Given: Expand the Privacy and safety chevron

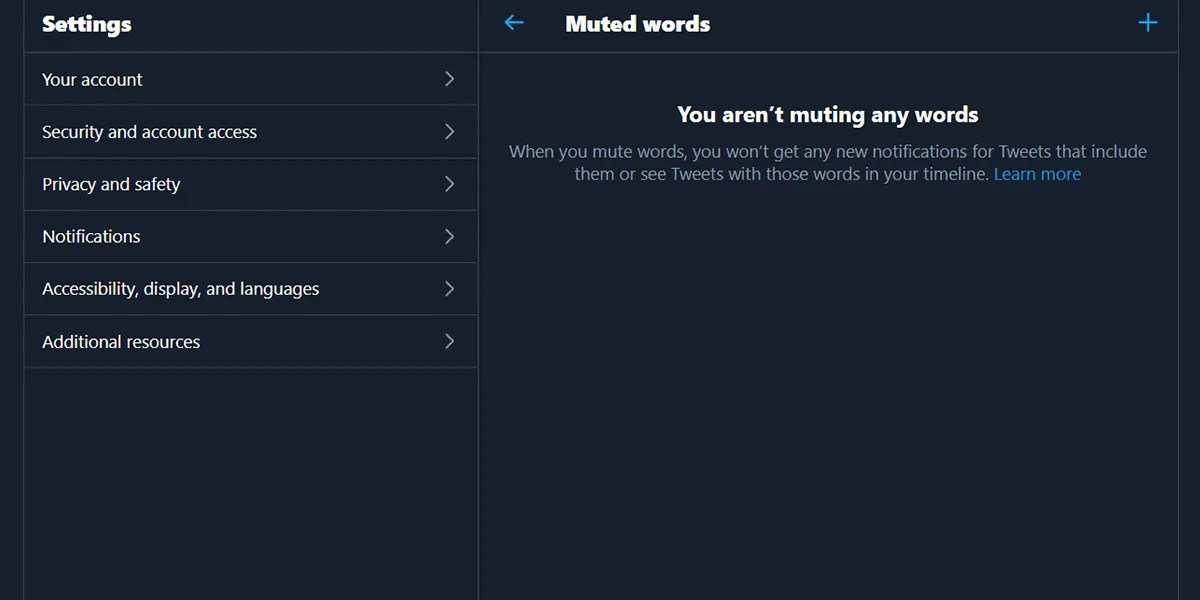Looking at the screenshot, I should (449, 184).
